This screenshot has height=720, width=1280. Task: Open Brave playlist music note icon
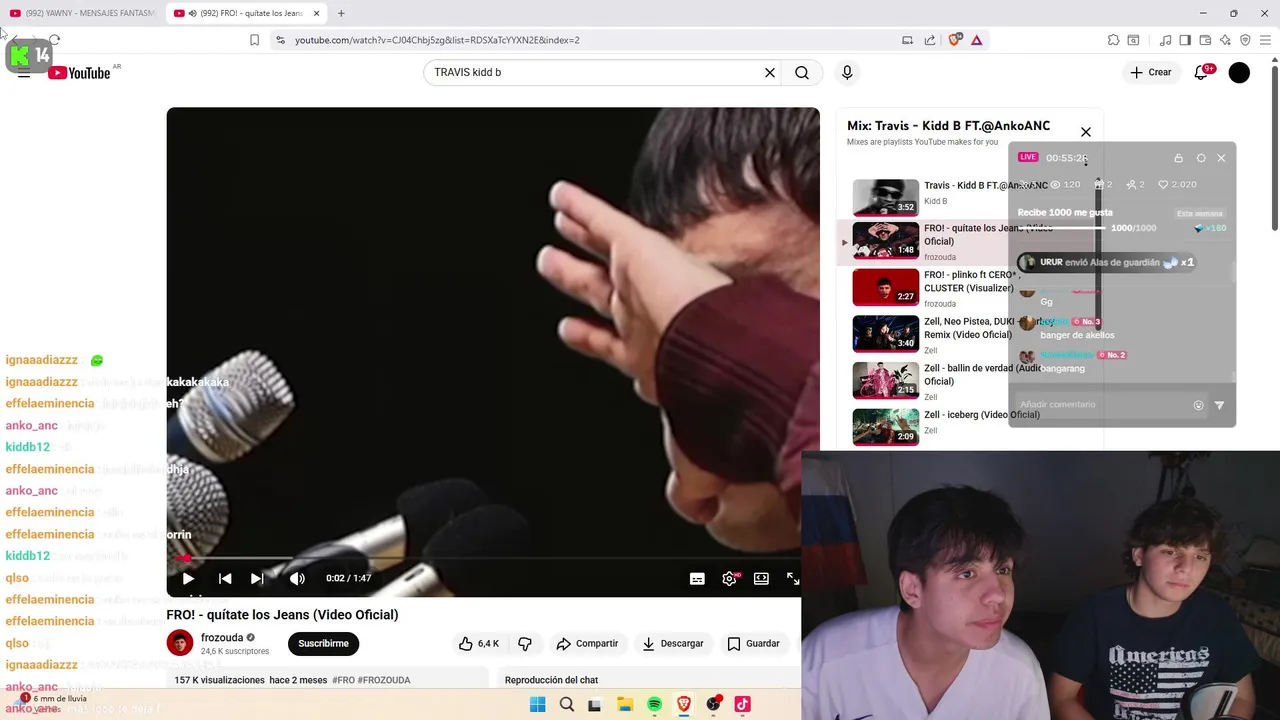[1165, 40]
